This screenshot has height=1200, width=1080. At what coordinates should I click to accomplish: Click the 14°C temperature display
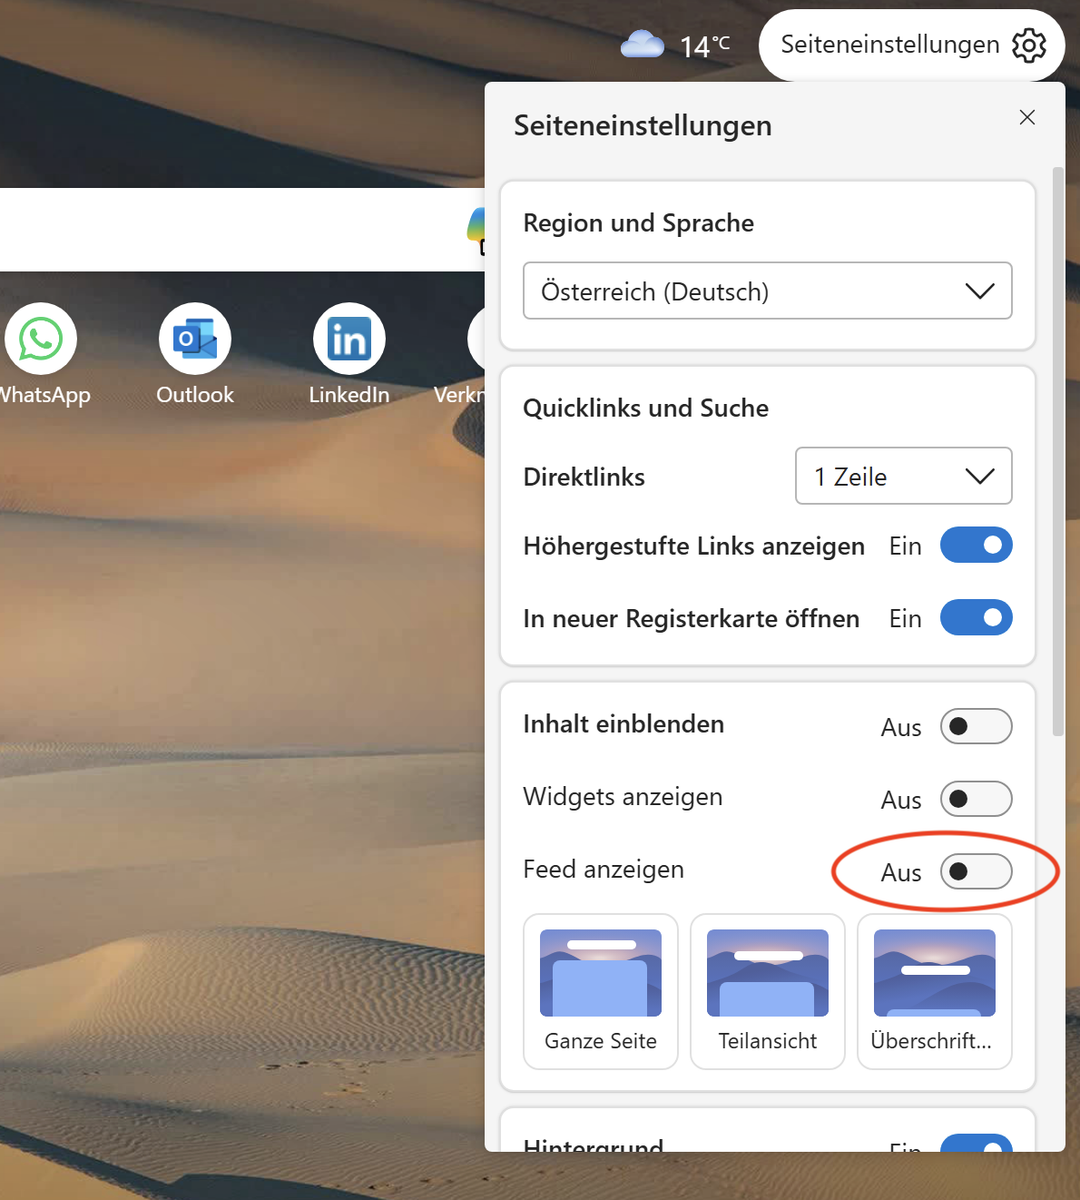click(704, 46)
